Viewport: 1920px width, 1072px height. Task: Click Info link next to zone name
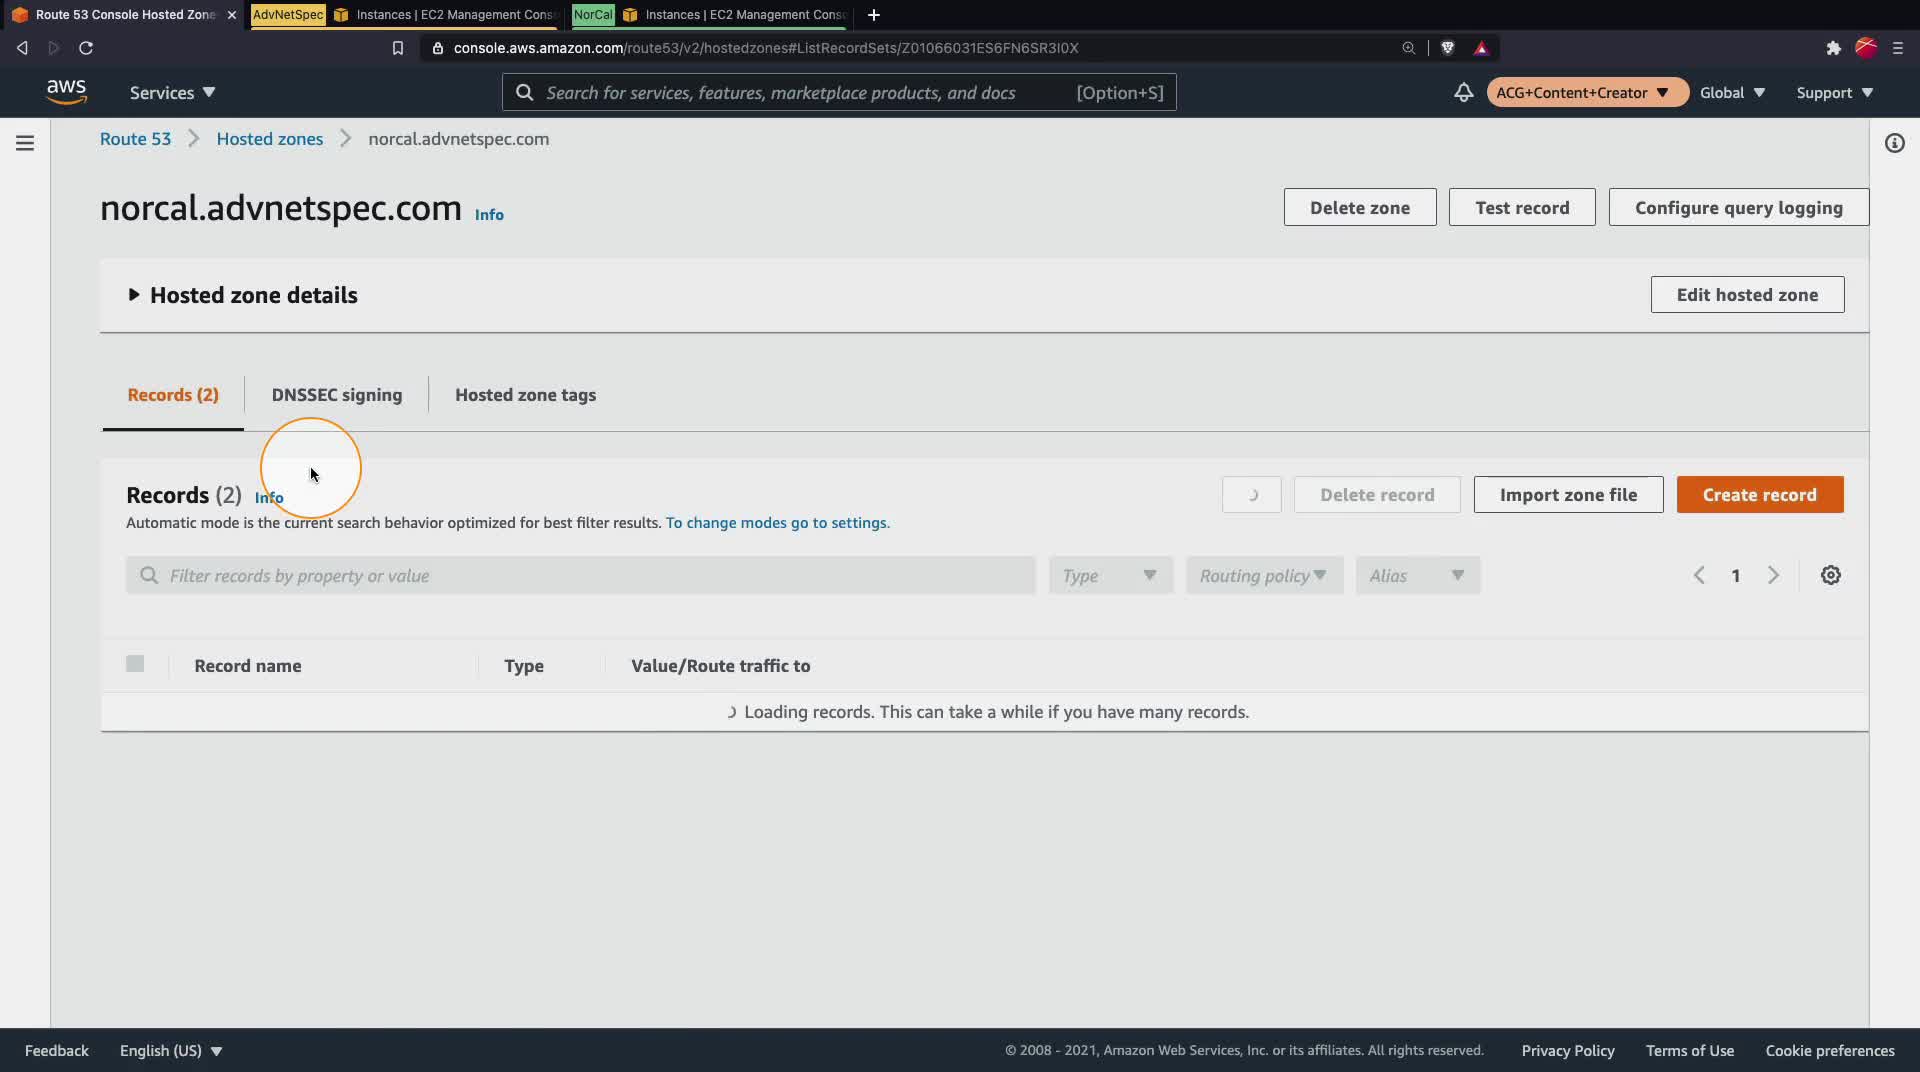click(489, 215)
